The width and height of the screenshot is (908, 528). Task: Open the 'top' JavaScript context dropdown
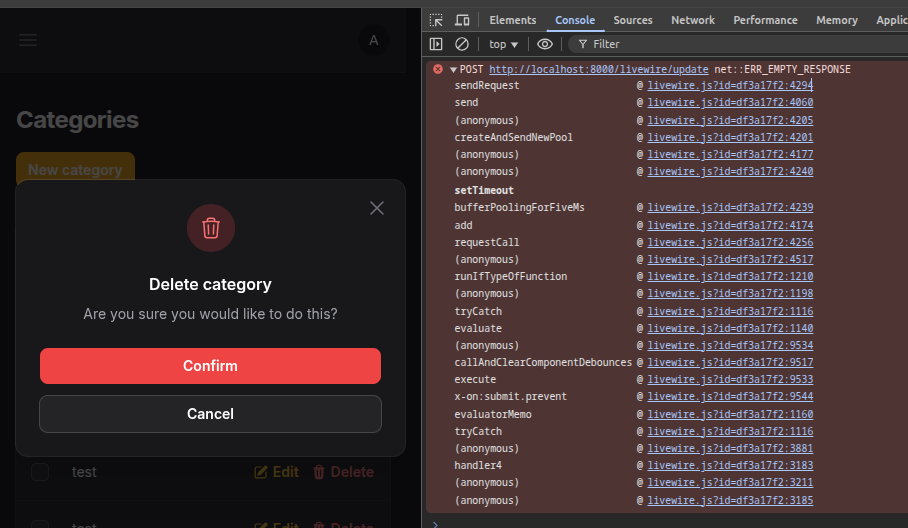coord(503,44)
